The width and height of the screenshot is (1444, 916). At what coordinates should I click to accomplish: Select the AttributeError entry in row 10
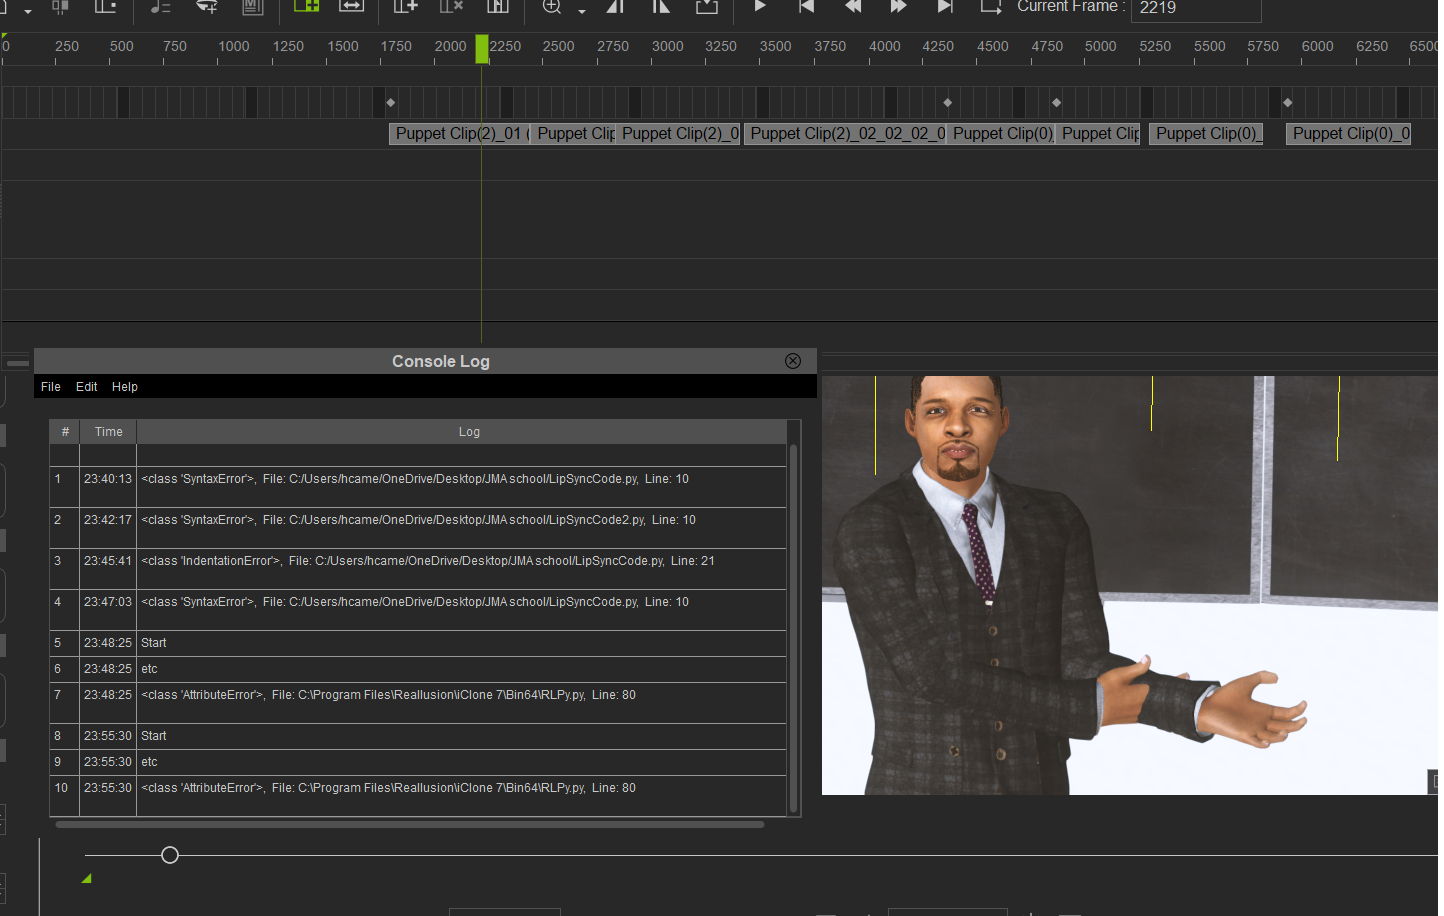[x=418, y=796]
